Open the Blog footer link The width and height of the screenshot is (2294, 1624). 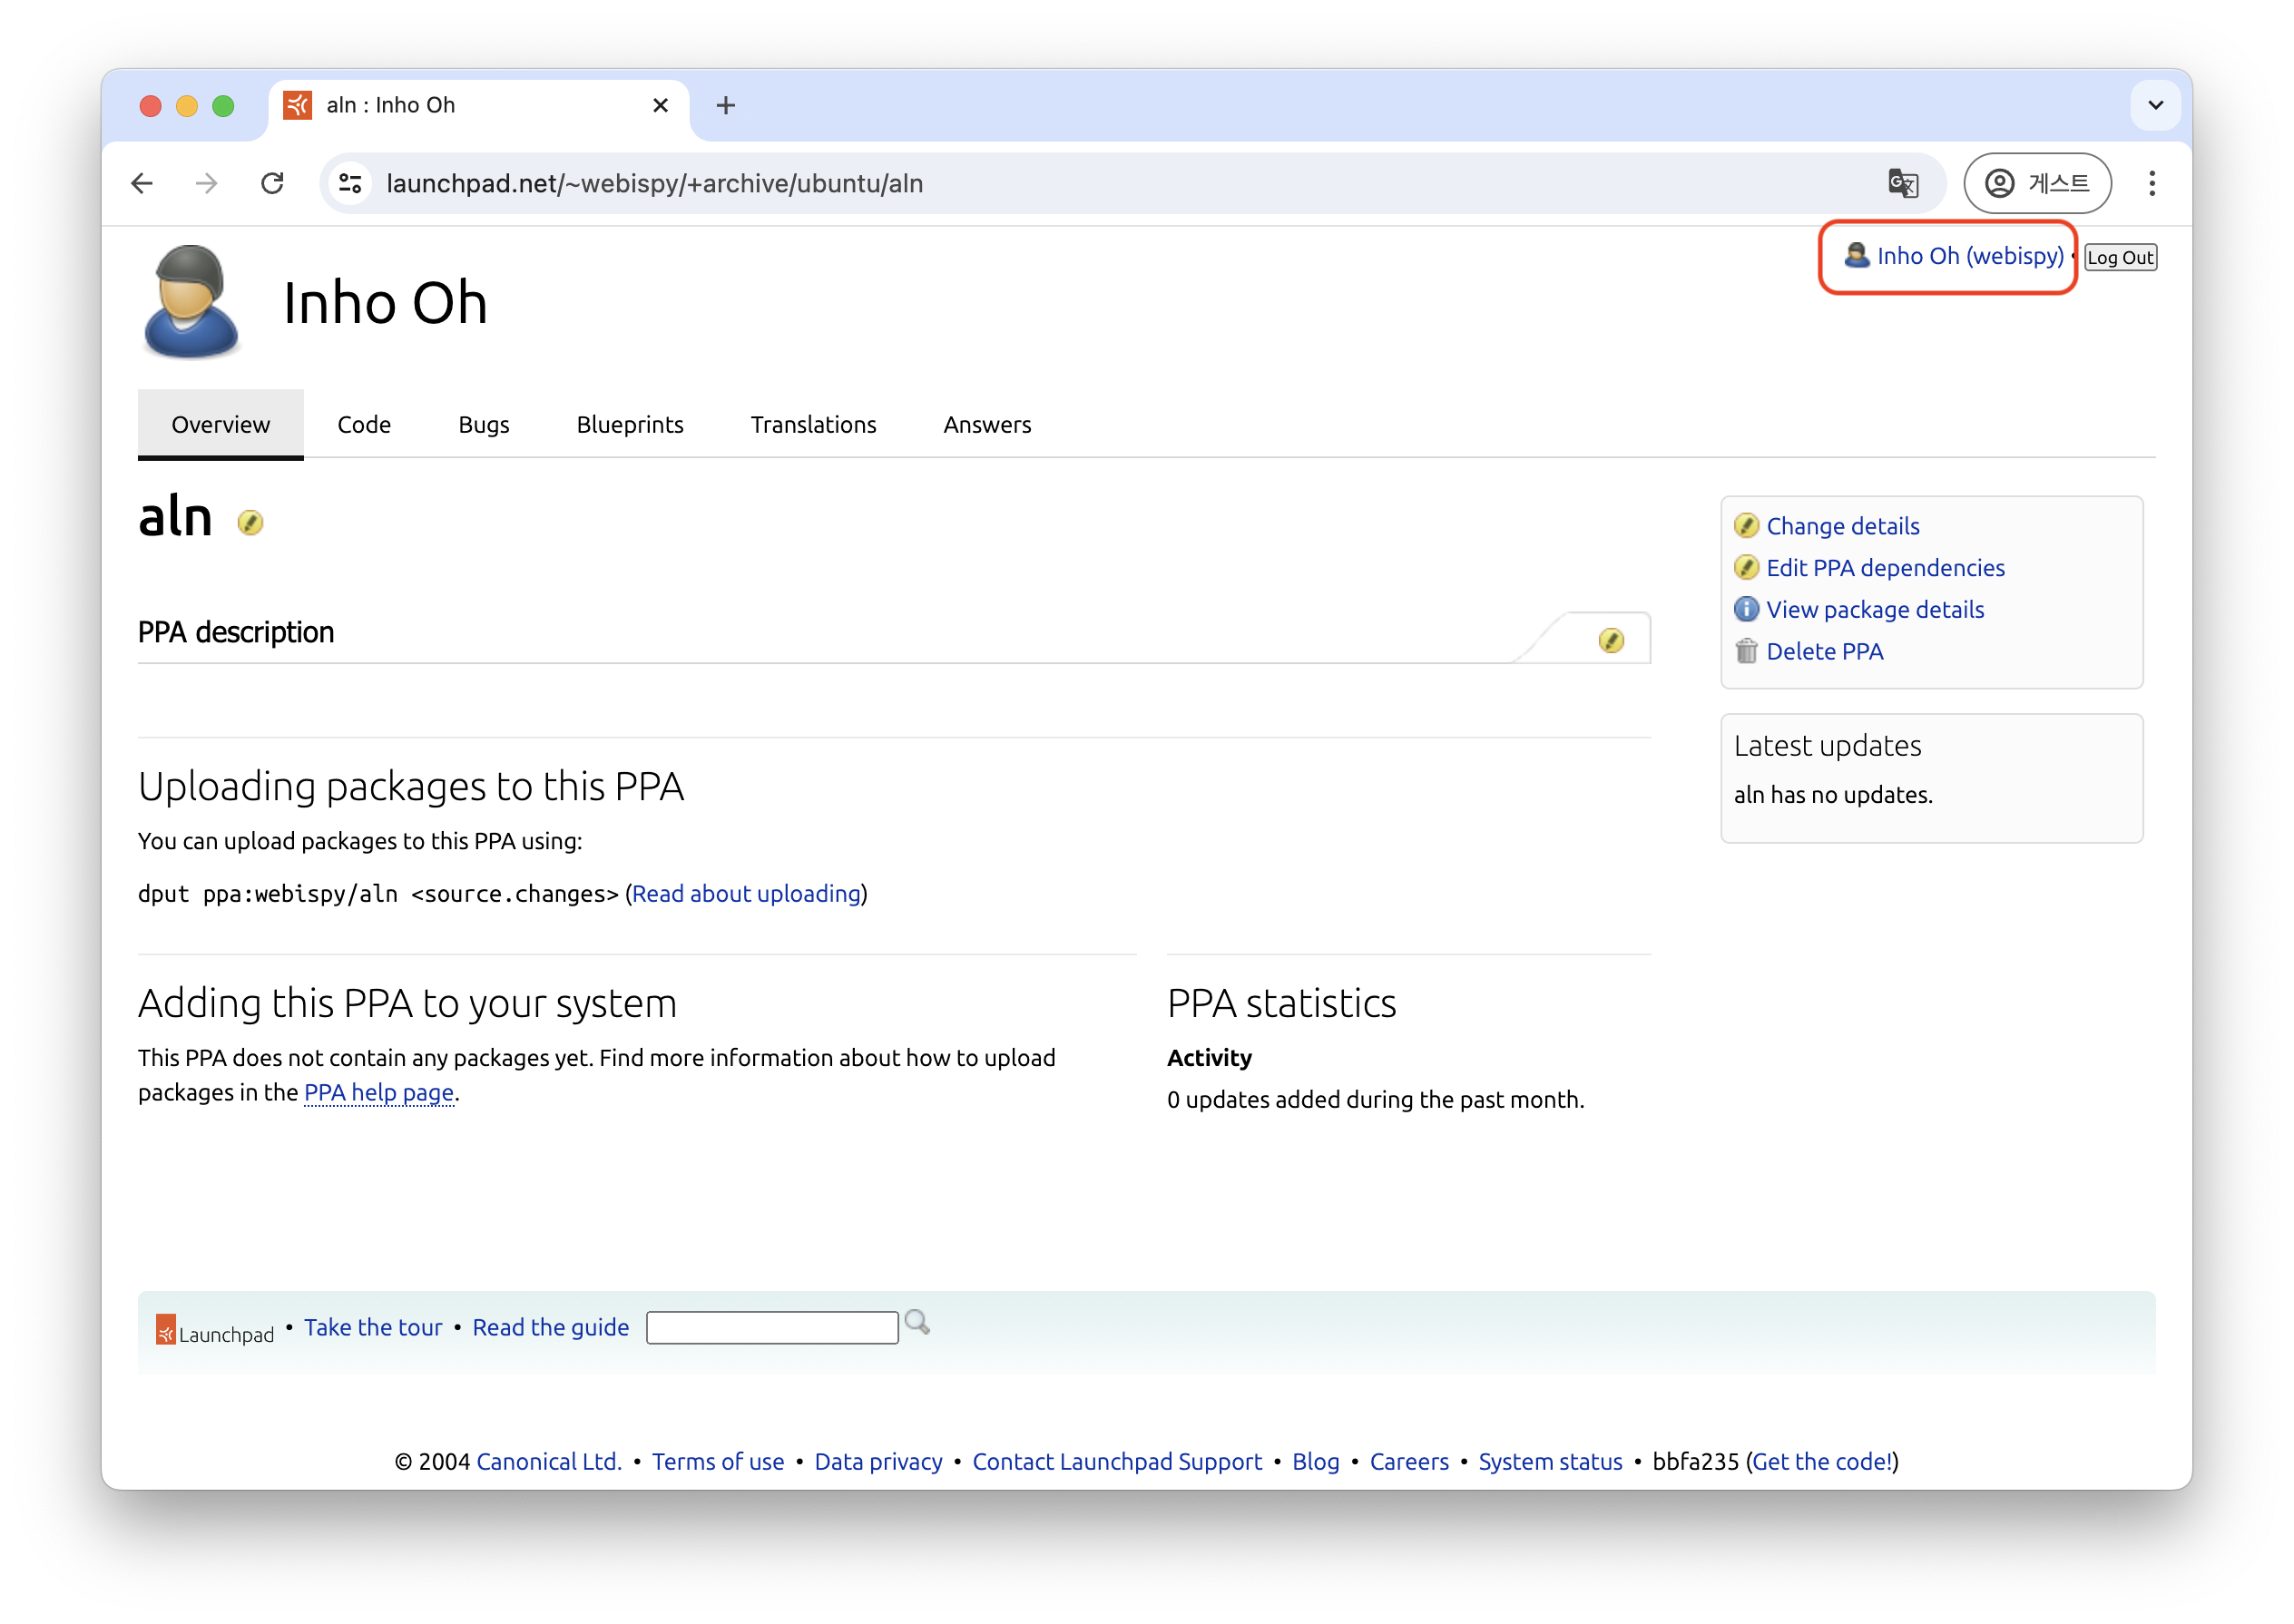pos(1315,1461)
